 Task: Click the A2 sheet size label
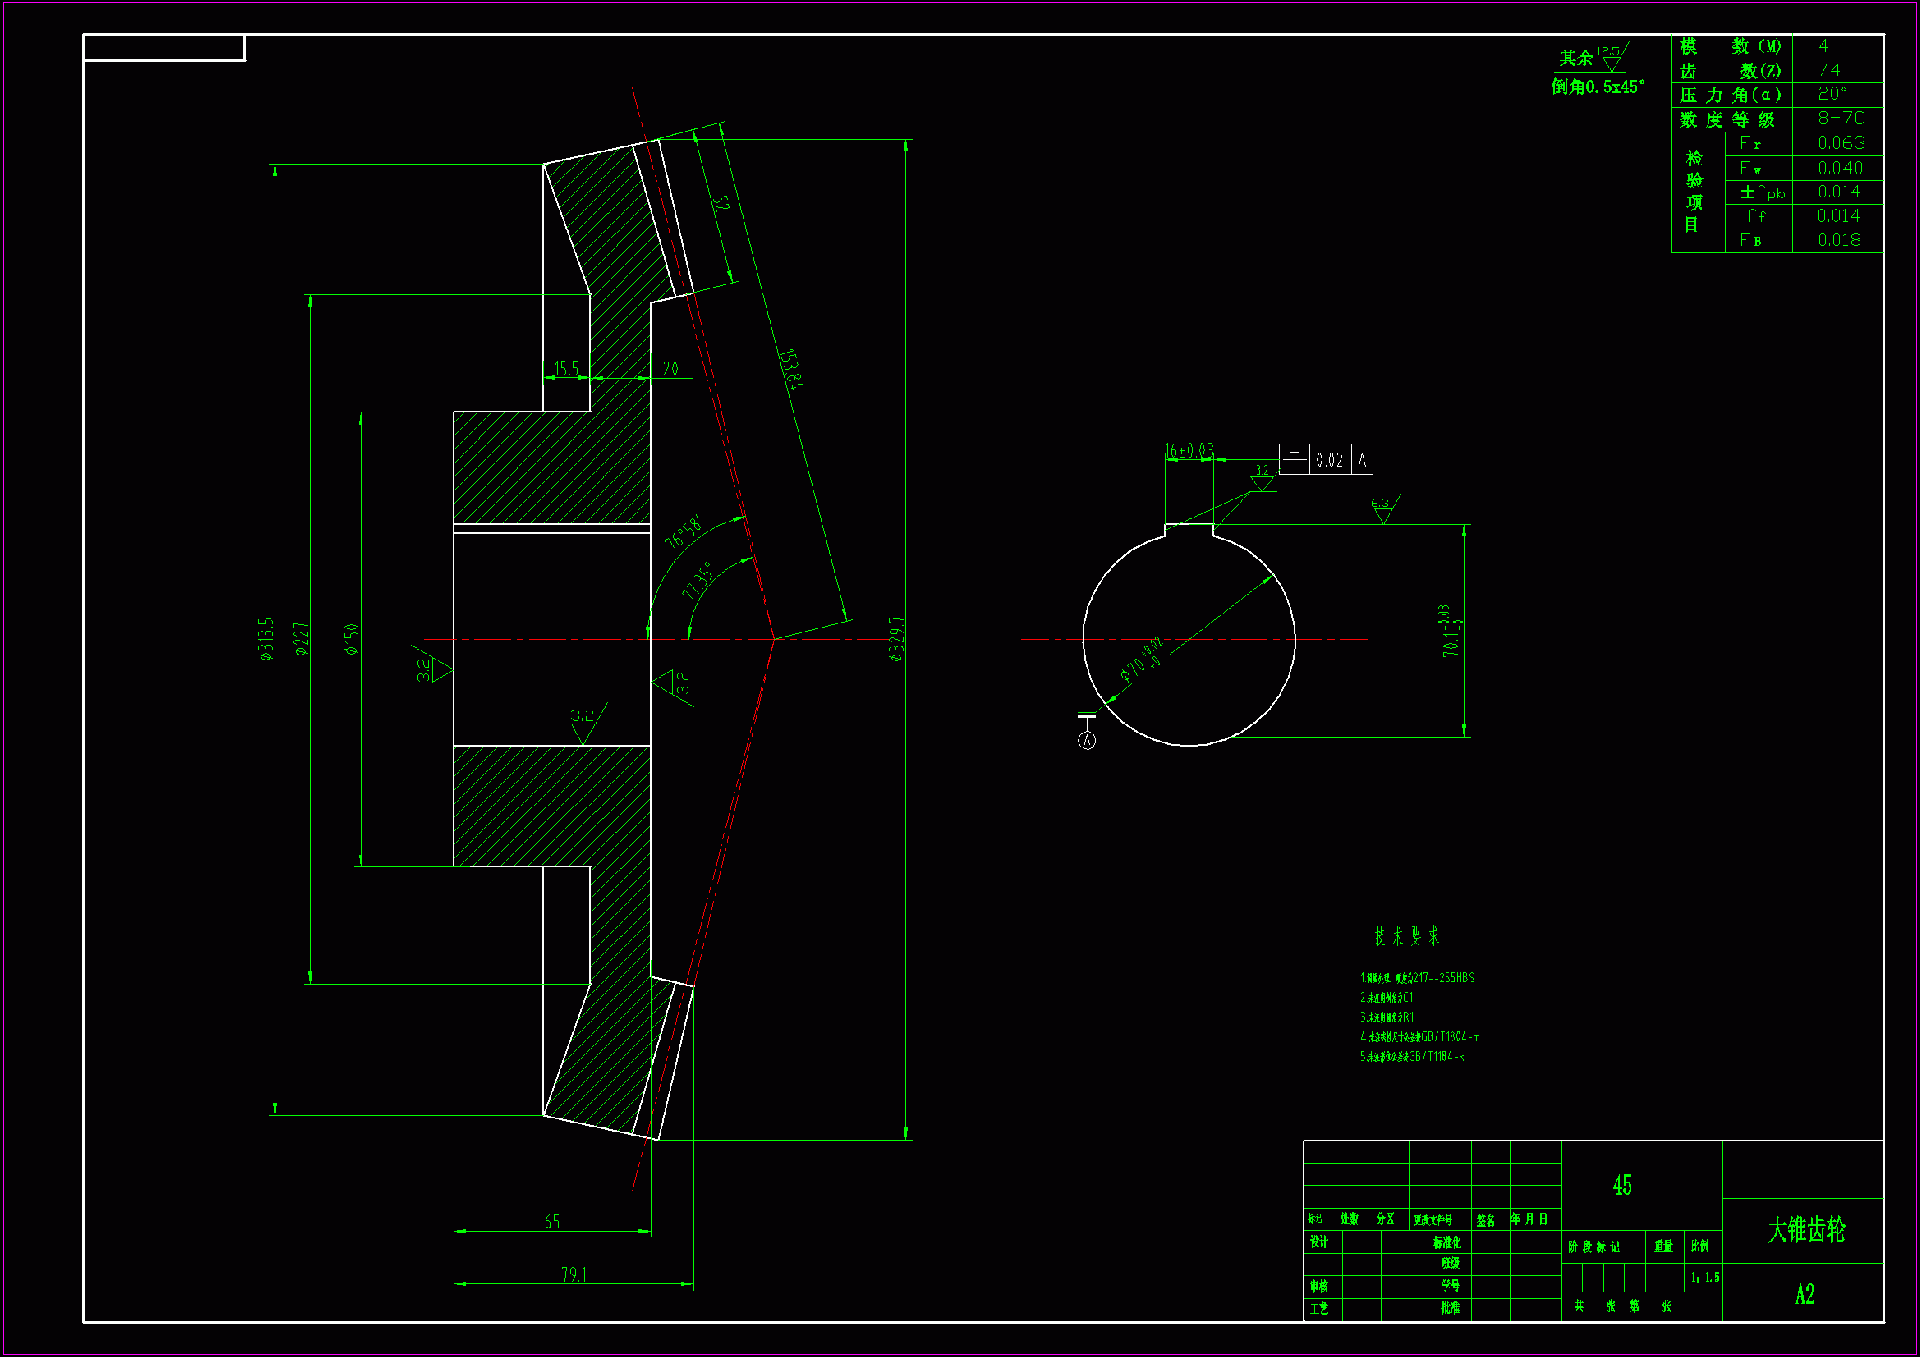coord(1804,1295)
